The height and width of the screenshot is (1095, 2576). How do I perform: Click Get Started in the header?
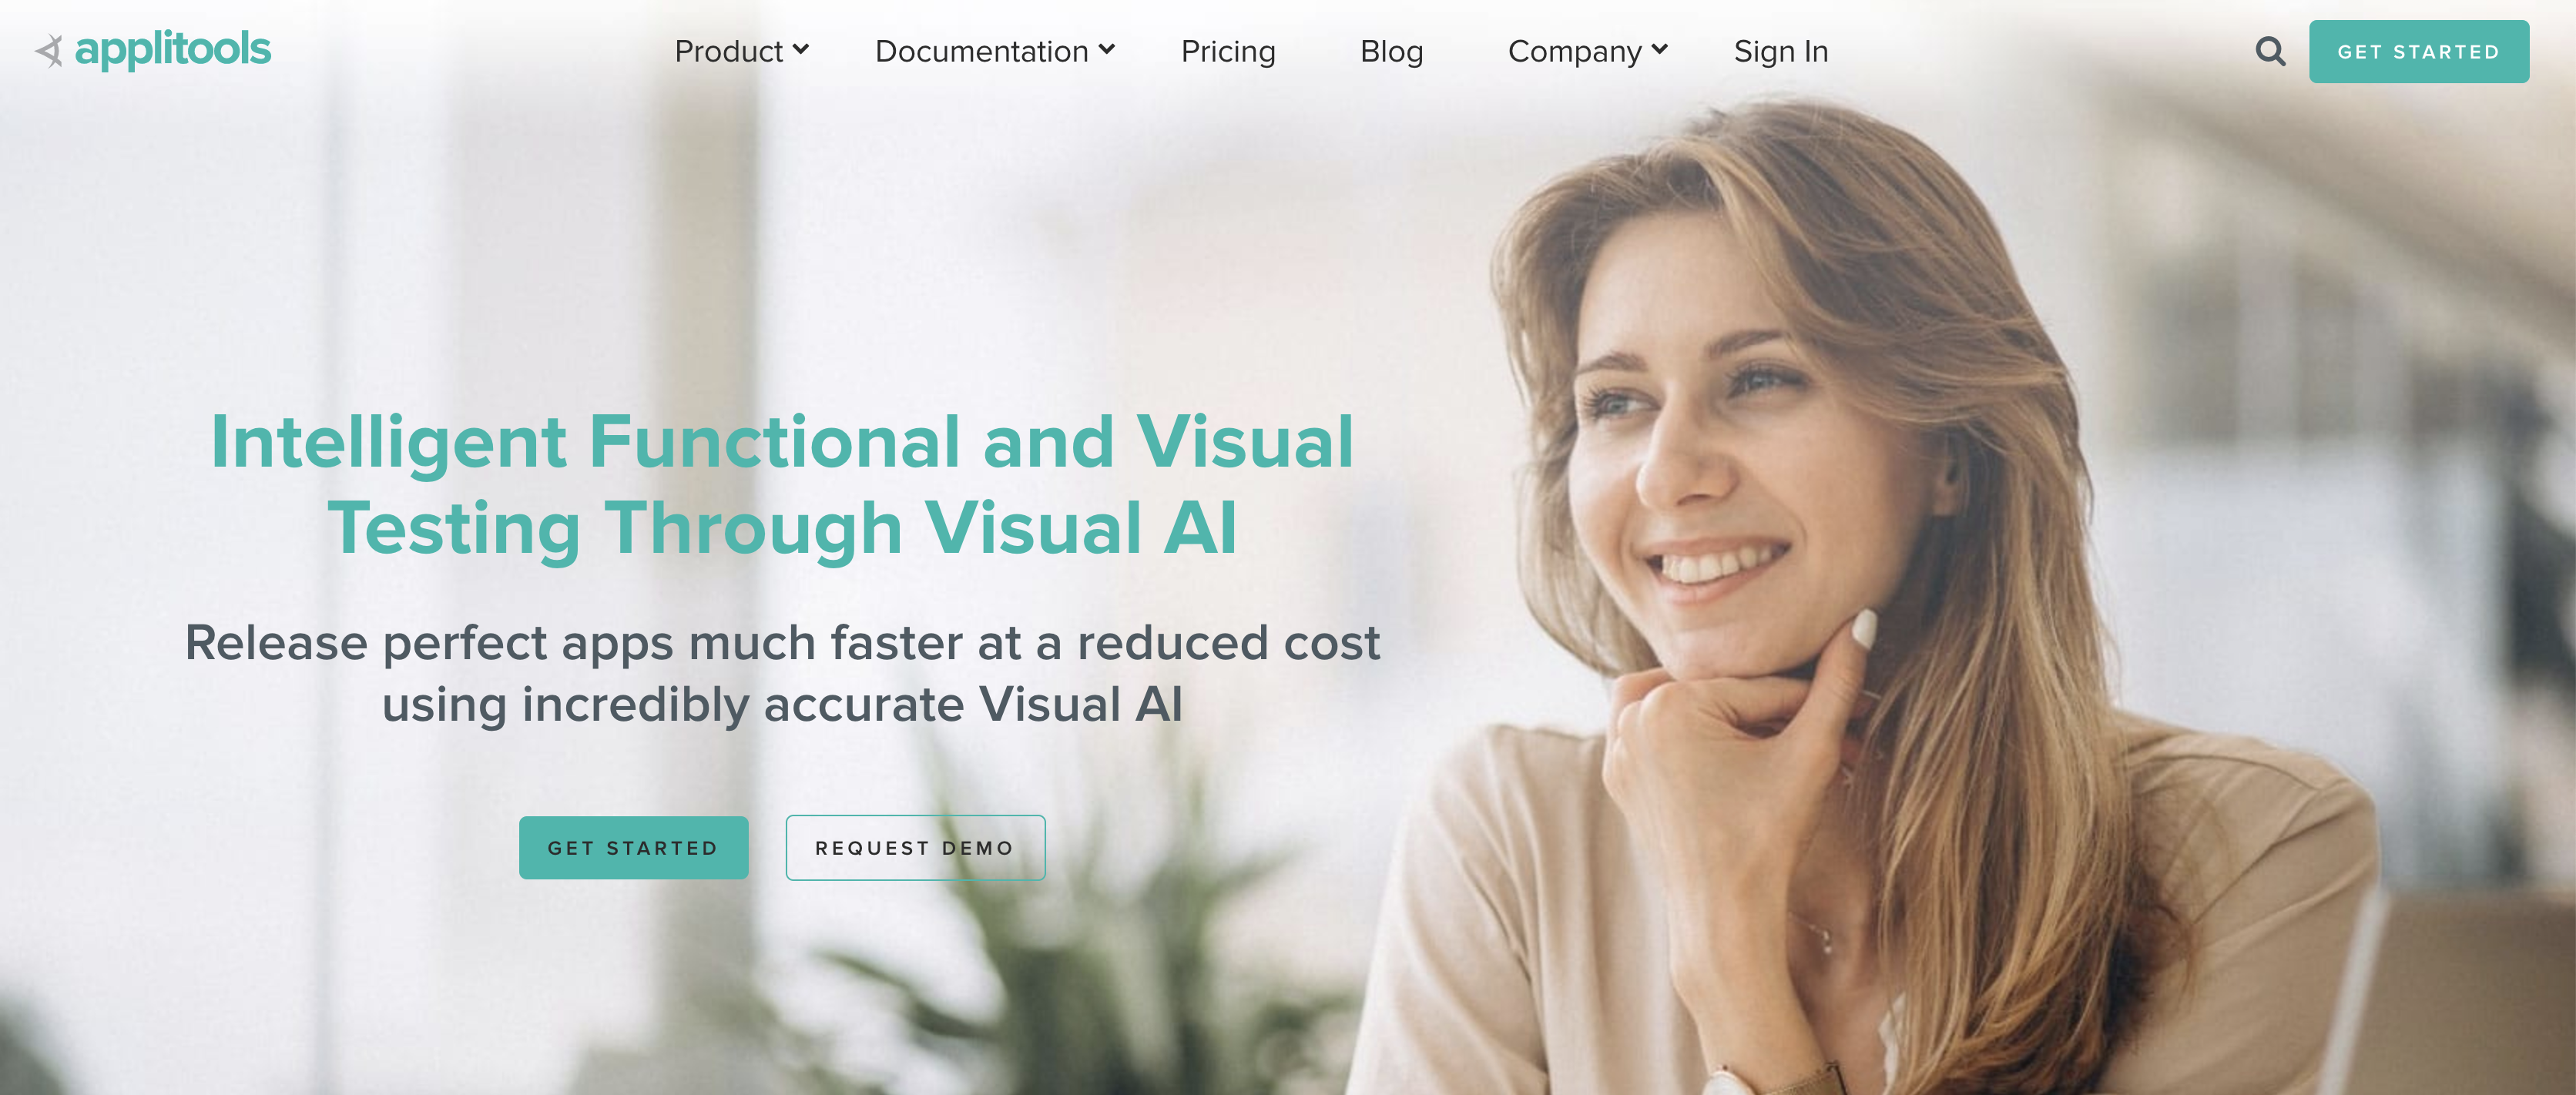pos(2418,51)
